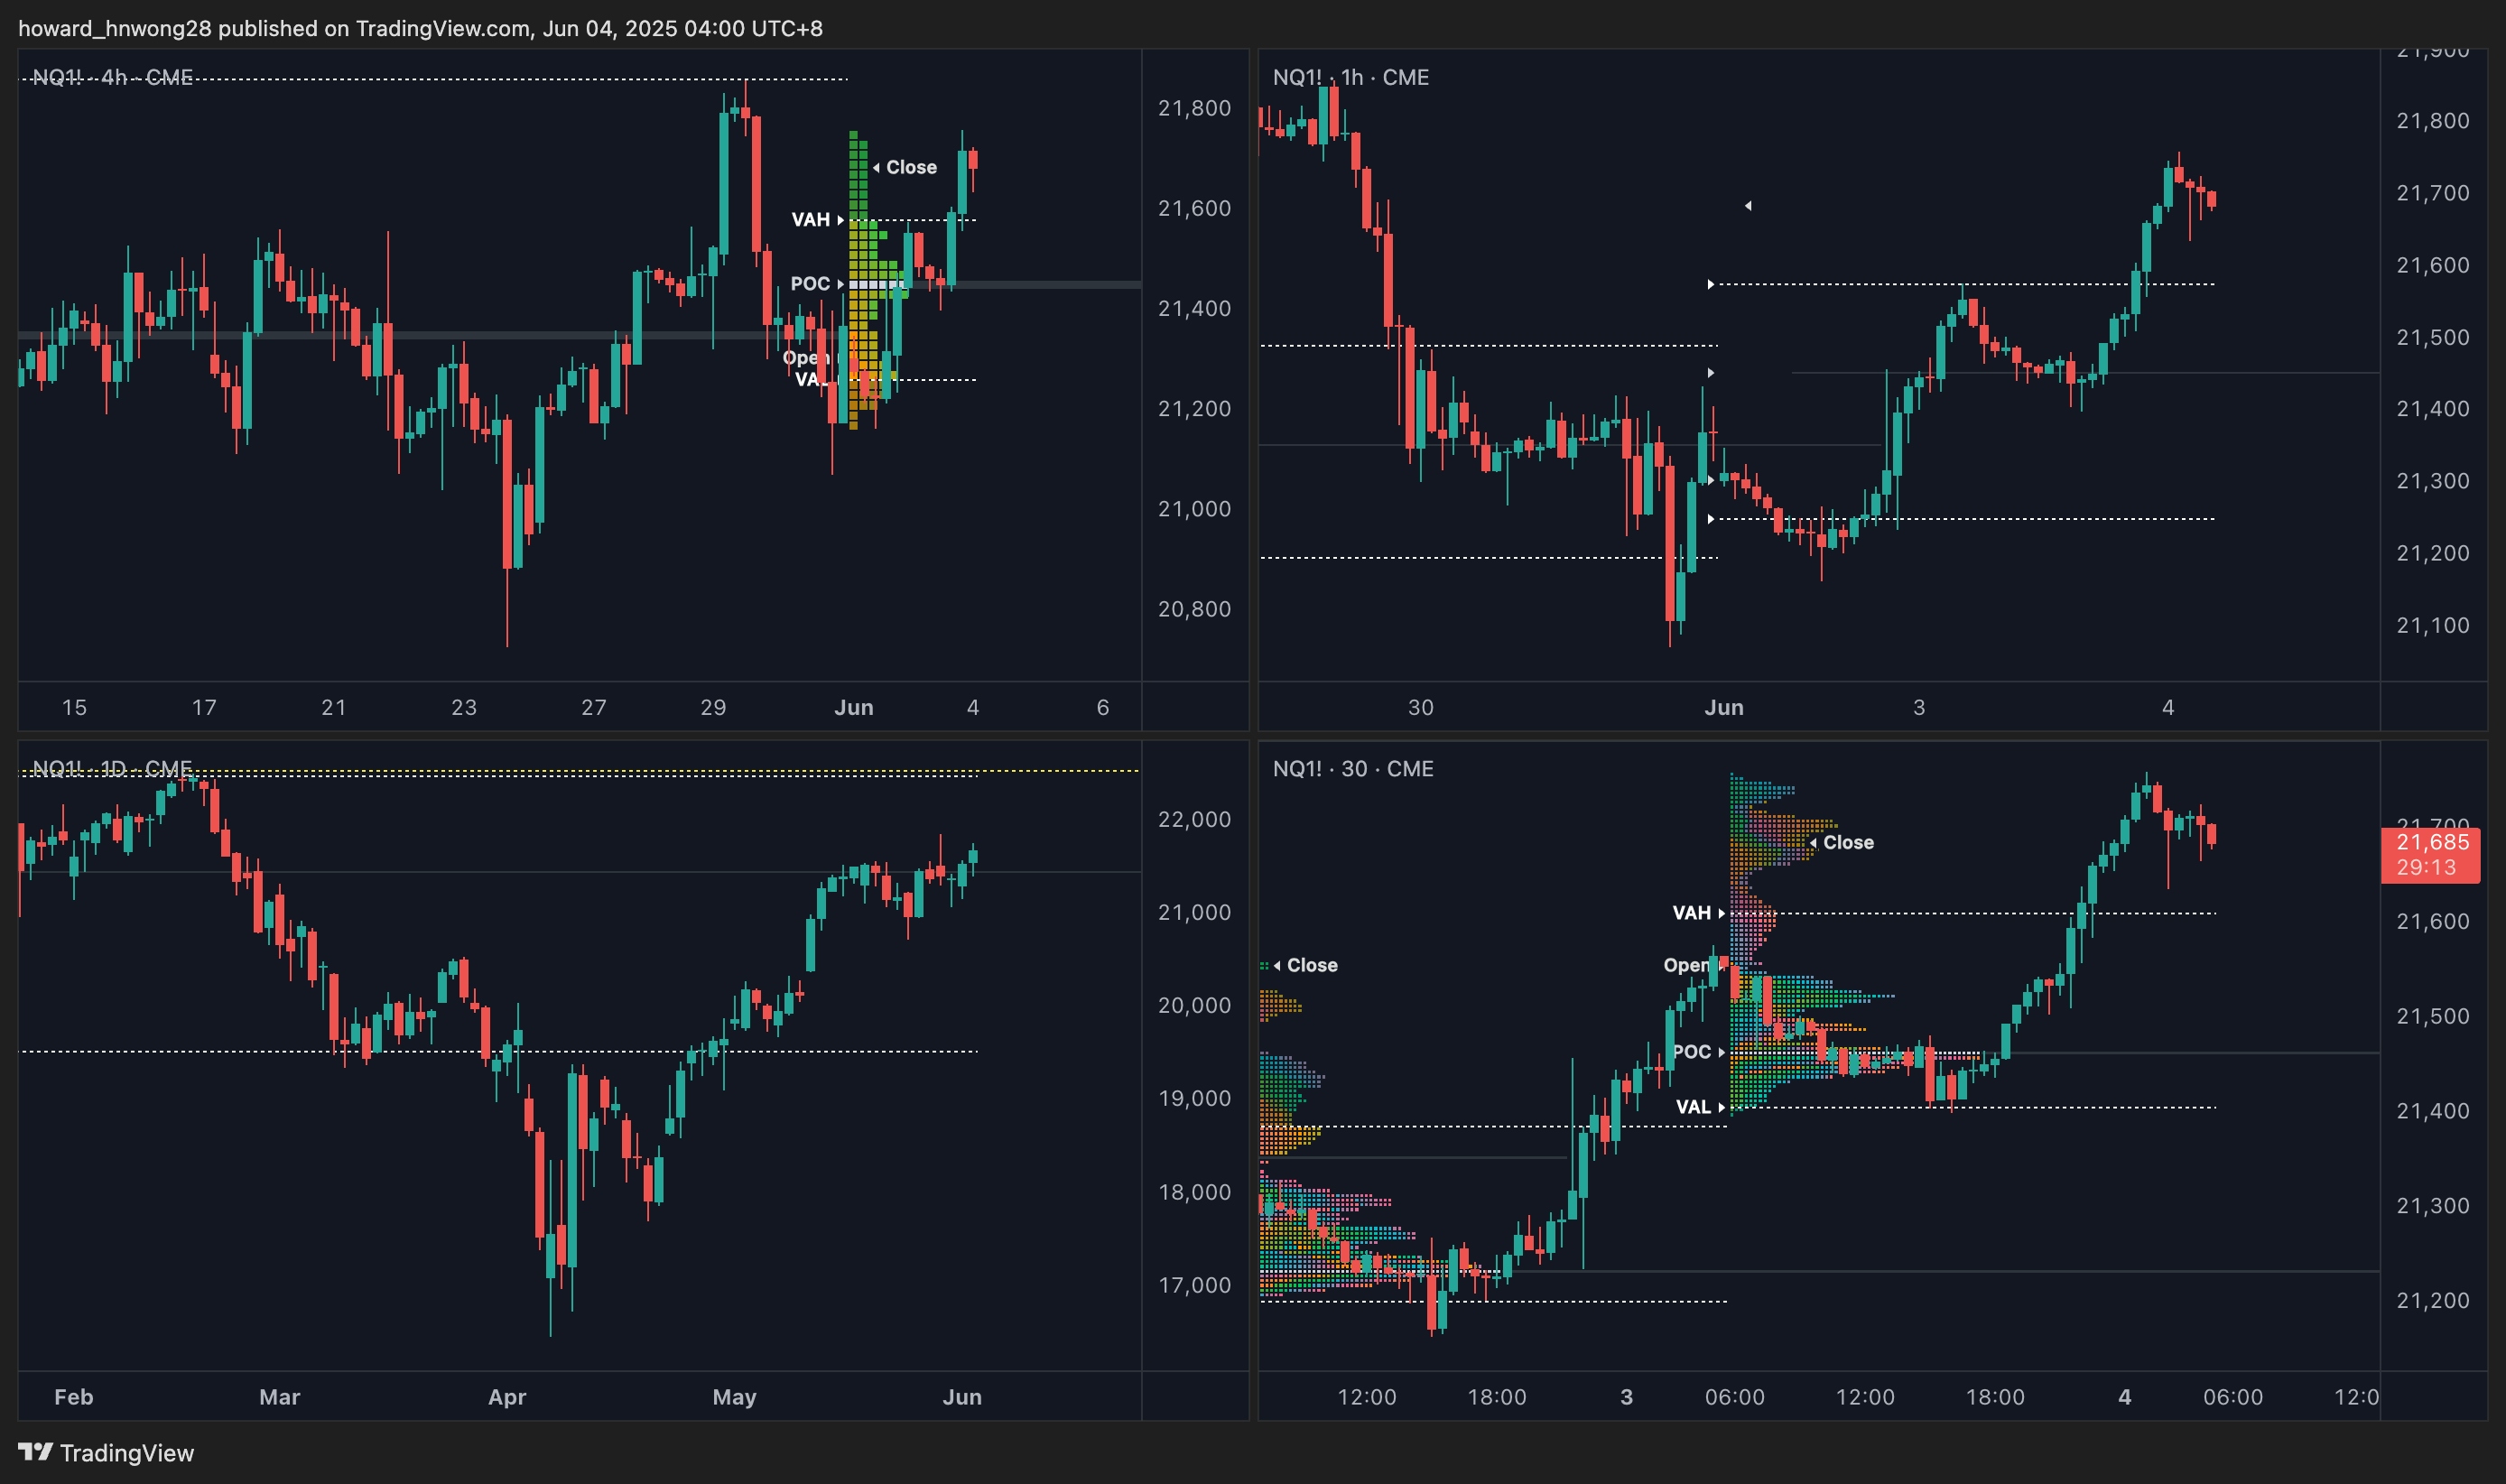Image resolution: width=2506 pixels, height=1484 pixels.
Task: Select the NQ1! 30 CME chart title
Action: (x=1352, y=768)
